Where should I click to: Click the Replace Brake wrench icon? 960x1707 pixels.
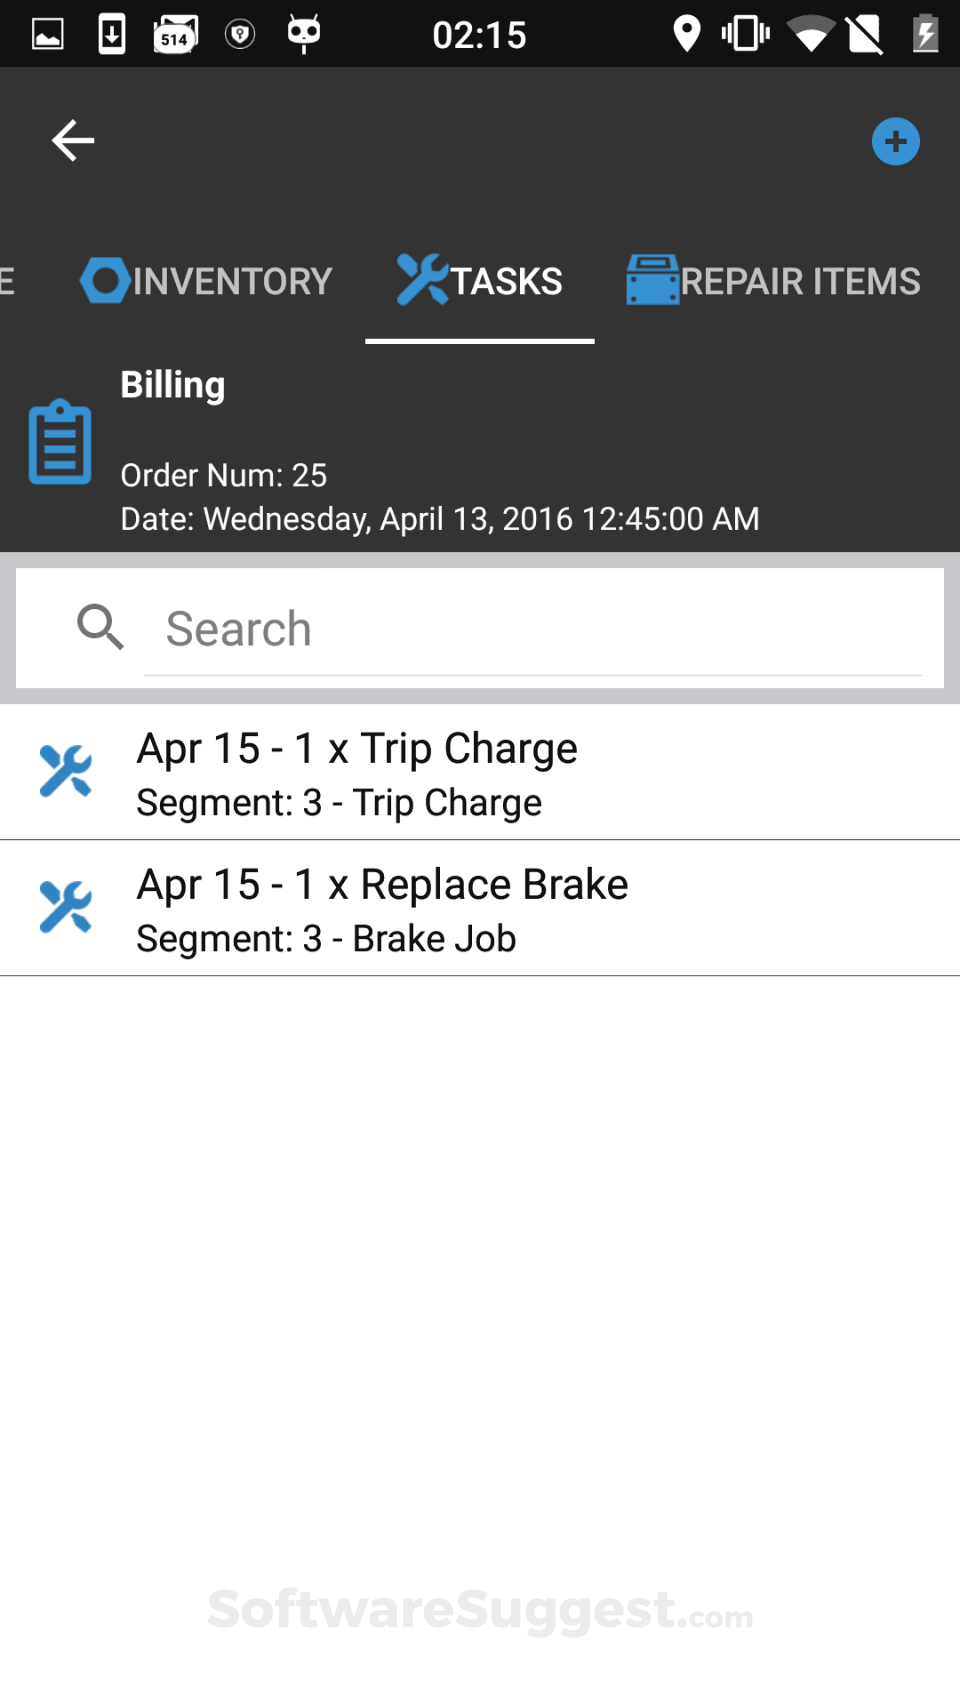click(66, 907)
